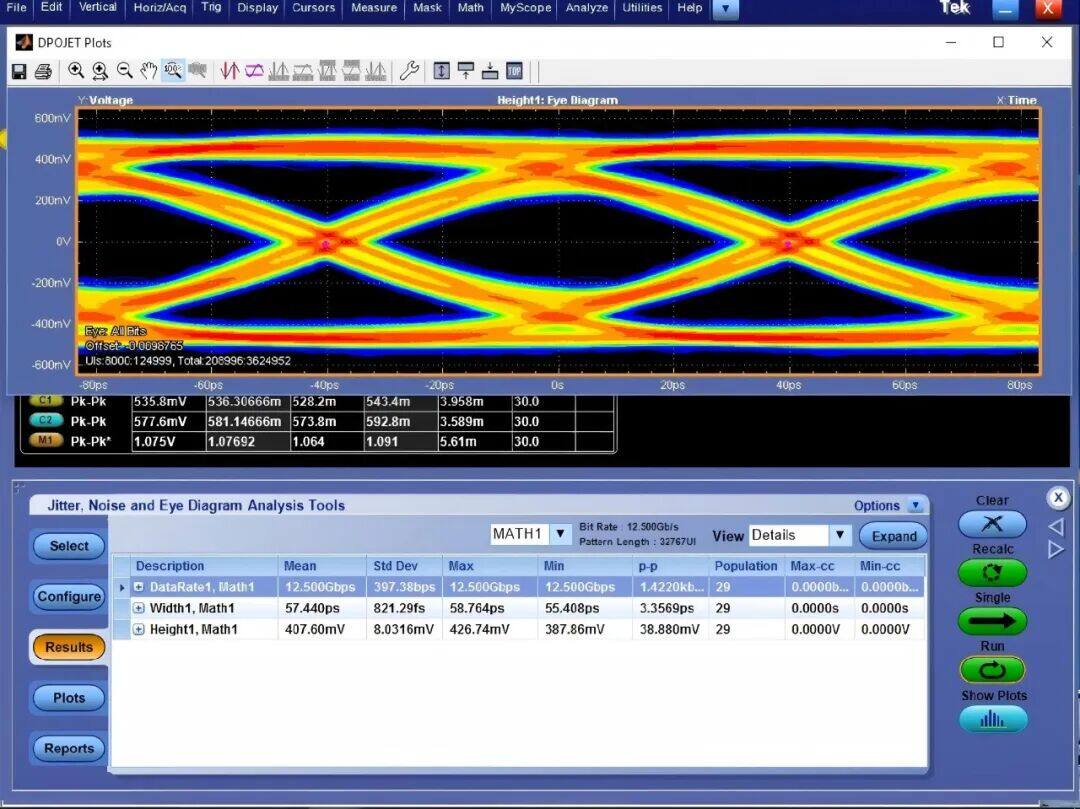Click the green Recalc button
This screenshot has height=809, width=1080.
(992, 572)
